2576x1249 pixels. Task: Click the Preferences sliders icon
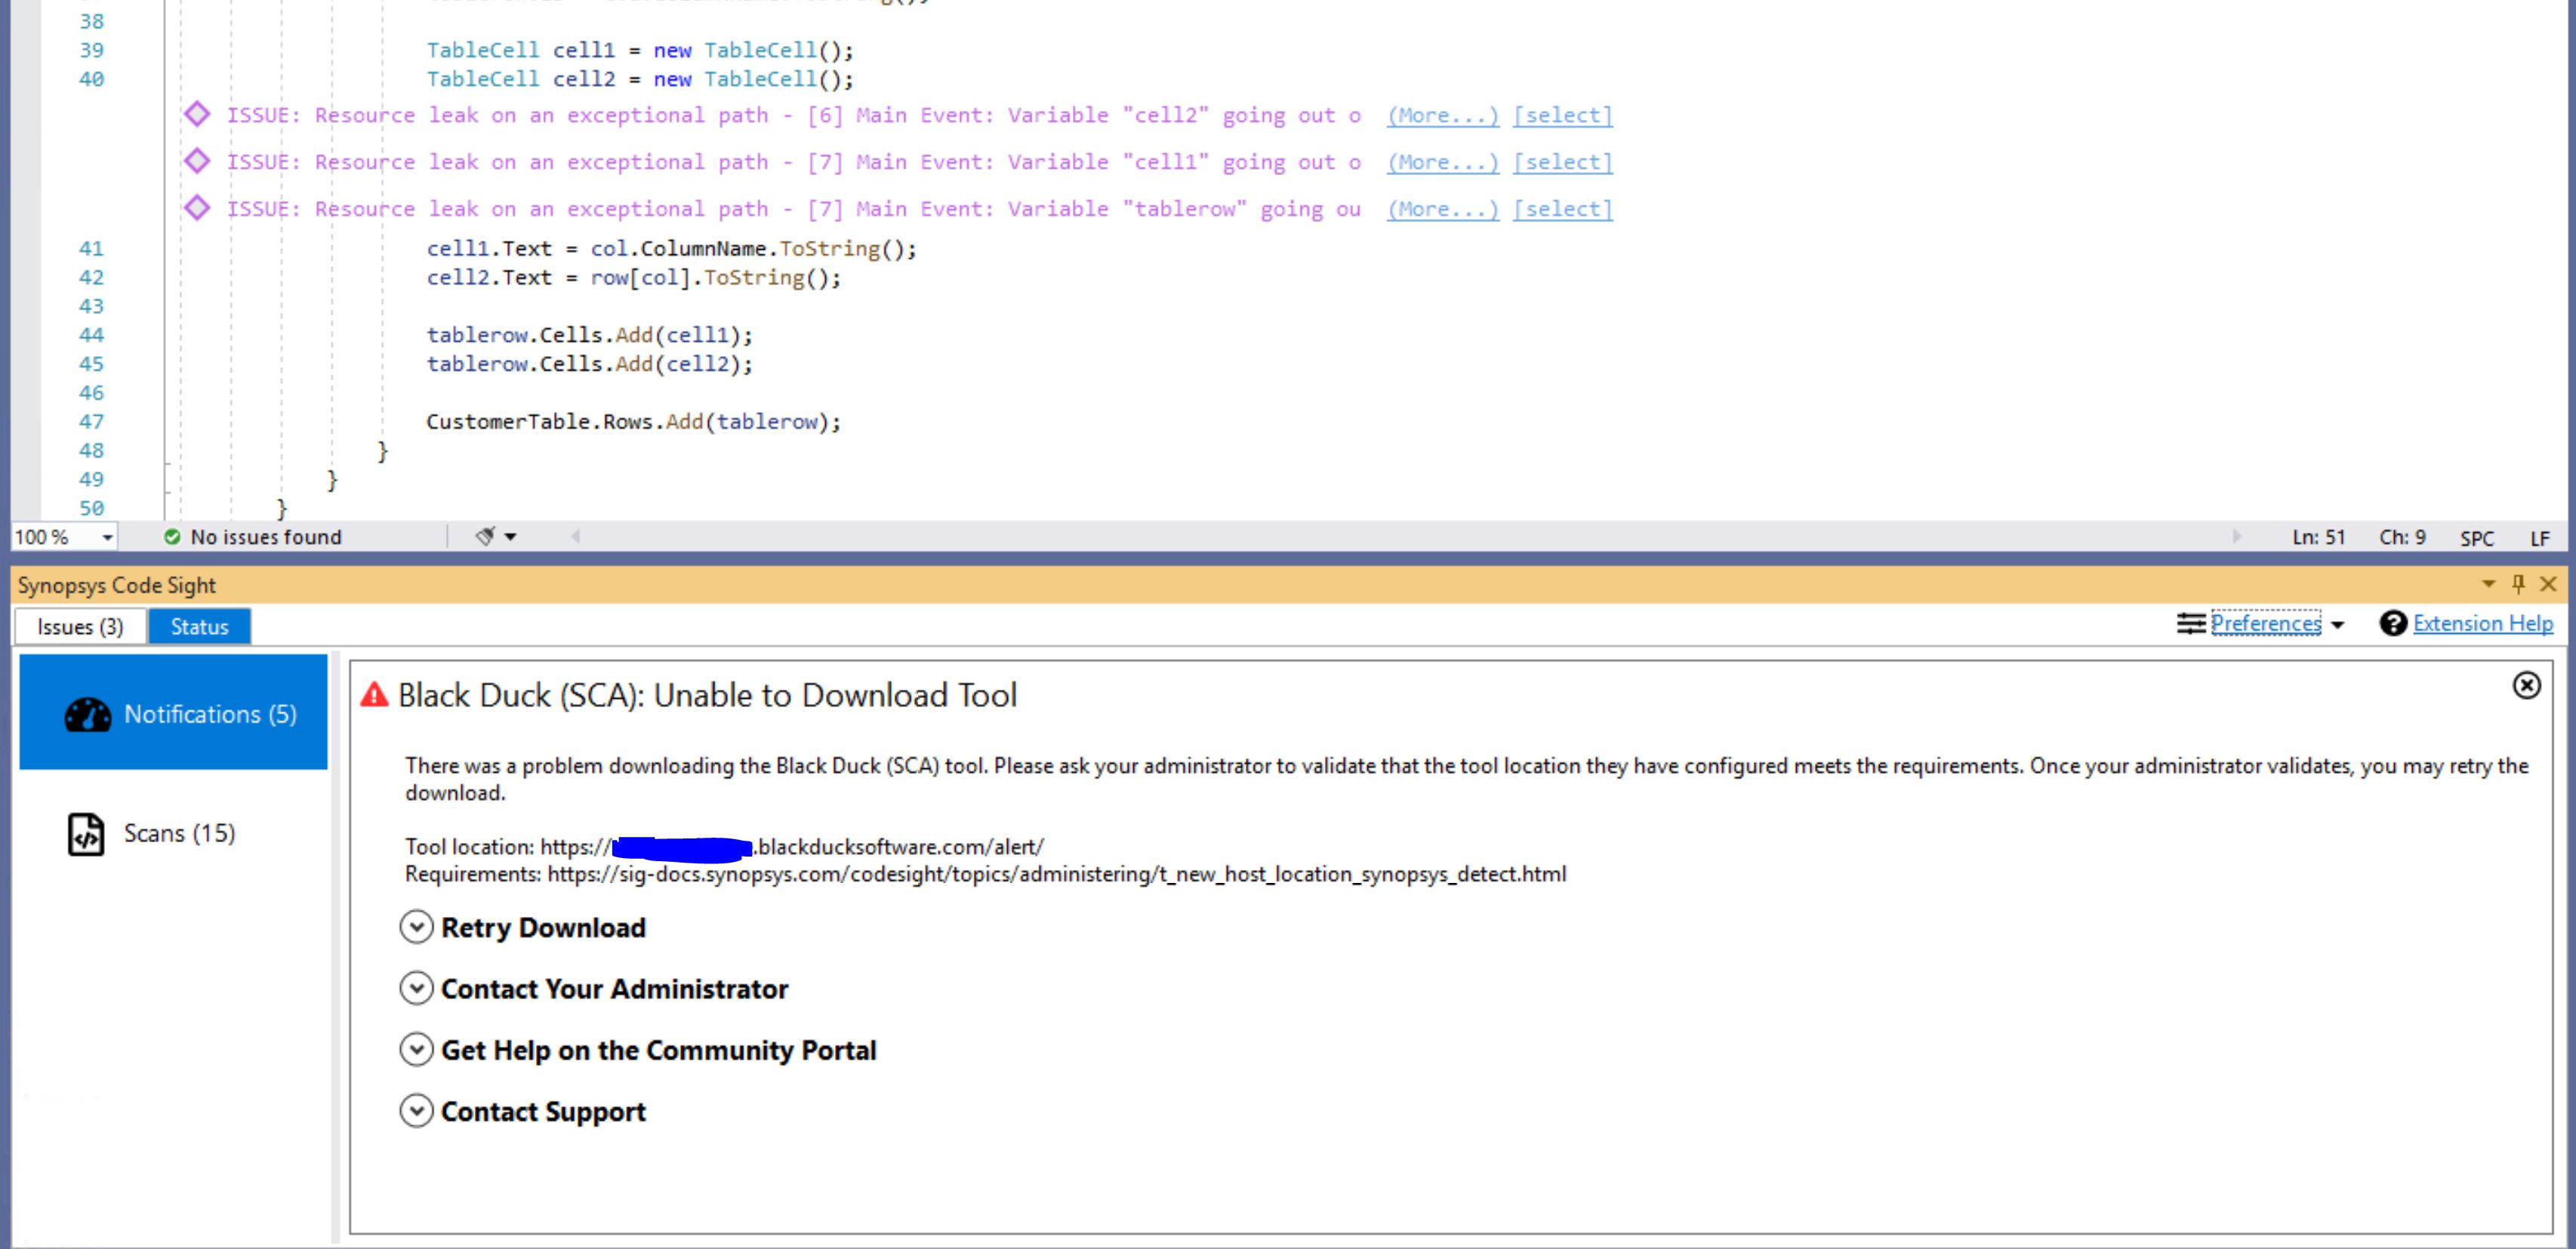tap(2190, 624)
